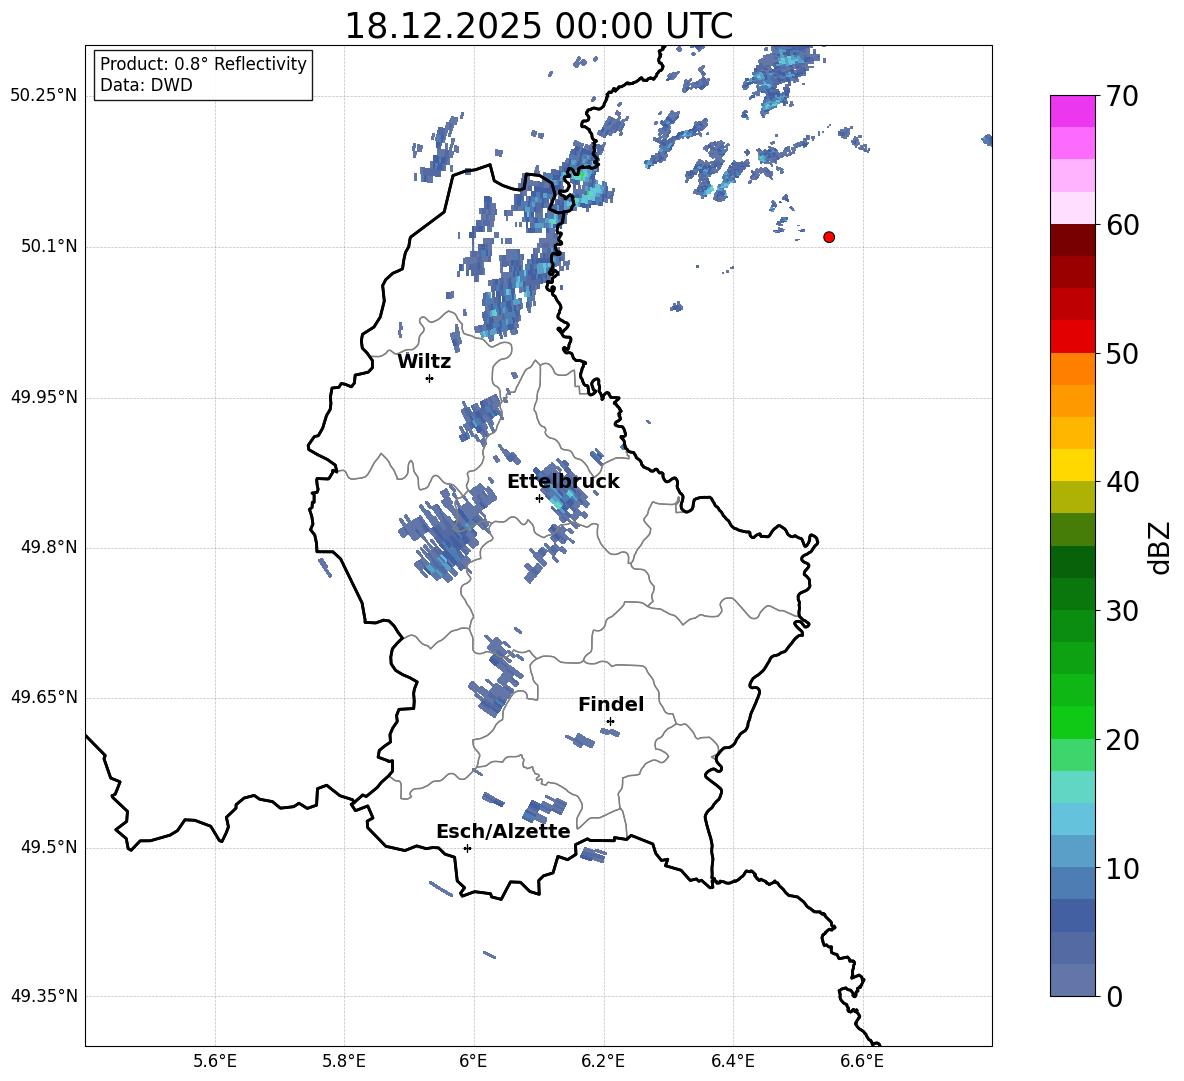1184x1081 pixels.
Task: Click the orange colorbar segment below 50
Action: point(1073,368)
